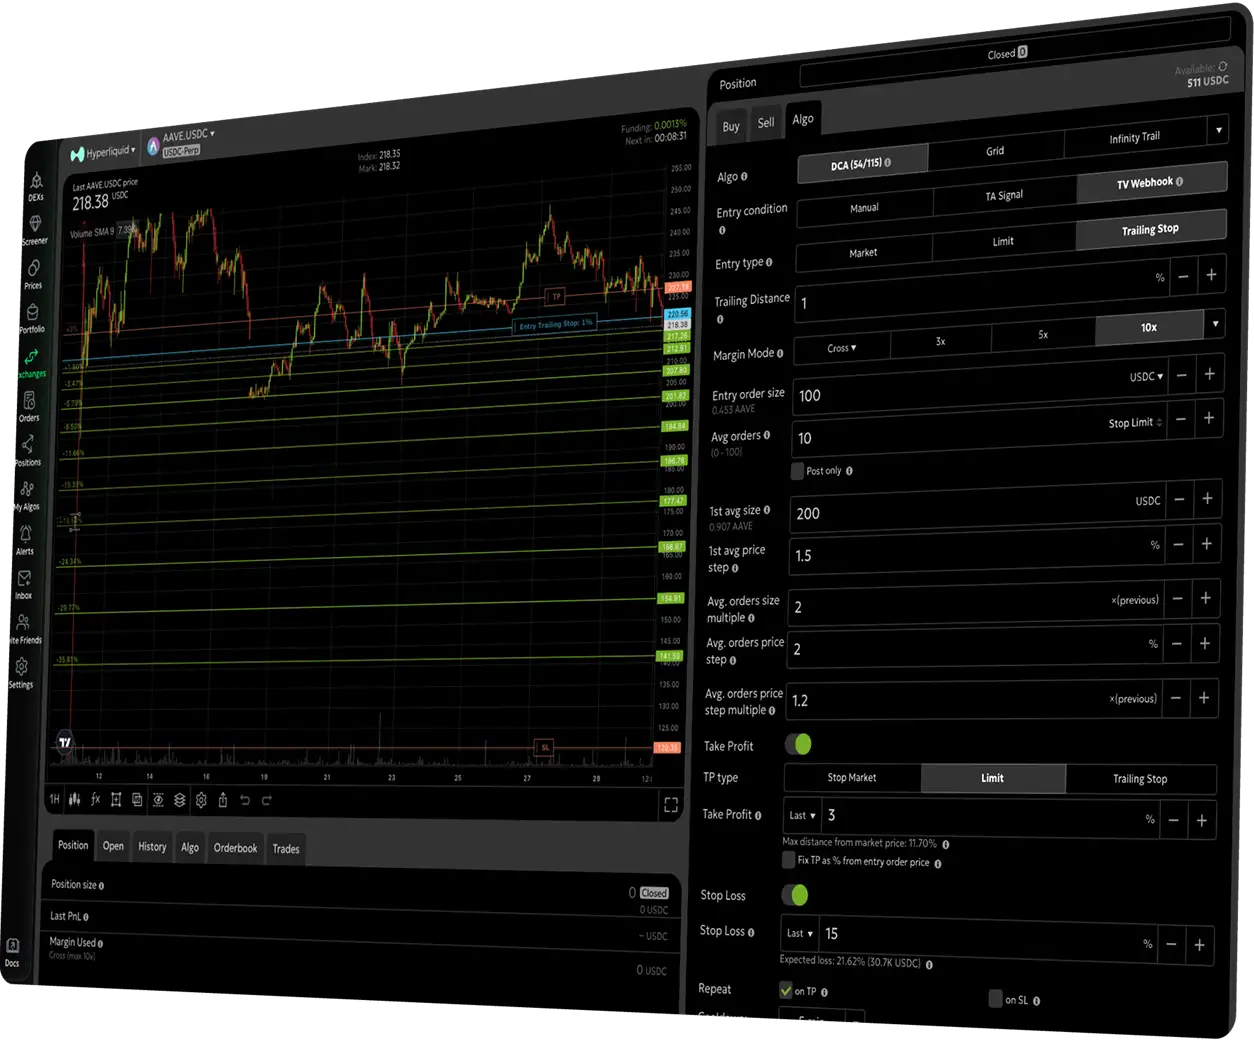The width and height of the screenshot is (1254, 1044).
Task: Switch to the Orderbook tab
Action: point(235,848)
